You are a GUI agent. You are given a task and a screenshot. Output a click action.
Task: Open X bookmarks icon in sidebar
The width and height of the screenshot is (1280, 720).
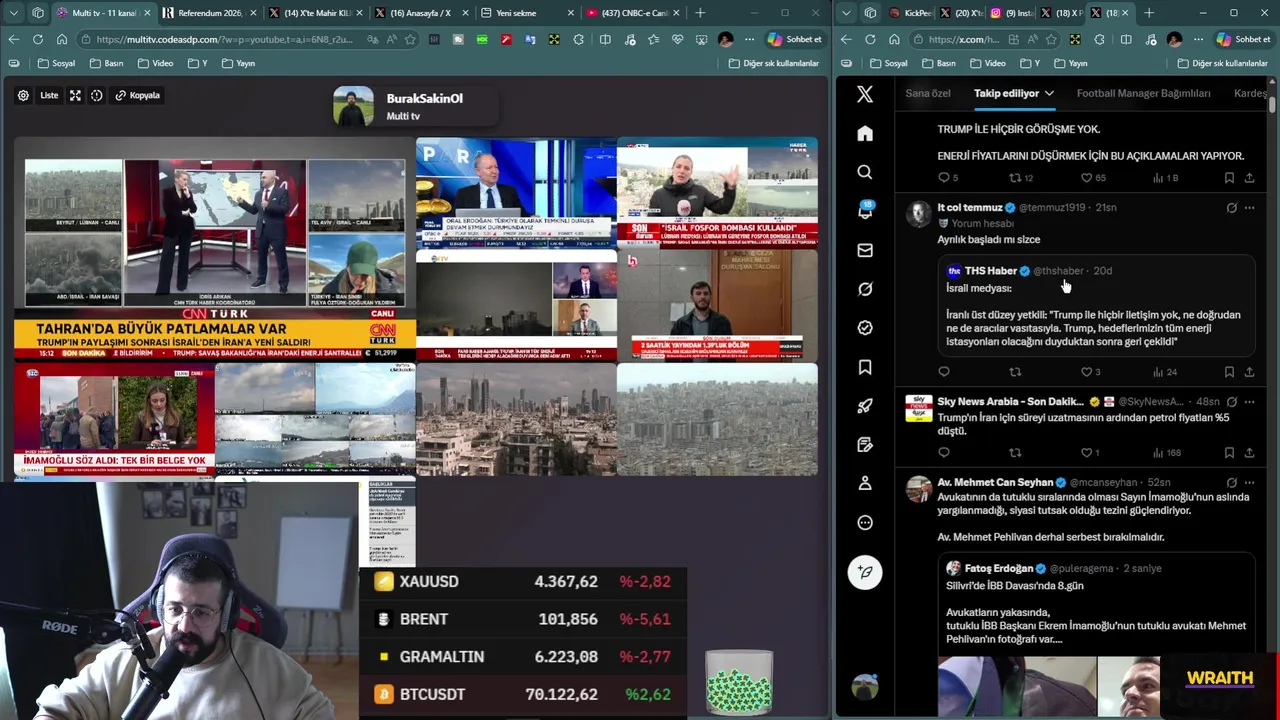click(x=865, y=367)
